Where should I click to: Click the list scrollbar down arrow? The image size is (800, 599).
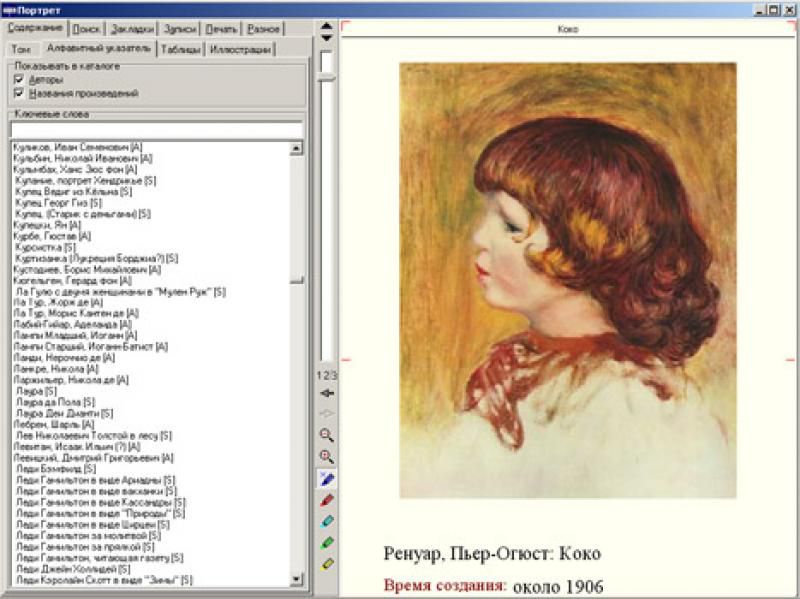pyautogui.click(x=296, y=578)
